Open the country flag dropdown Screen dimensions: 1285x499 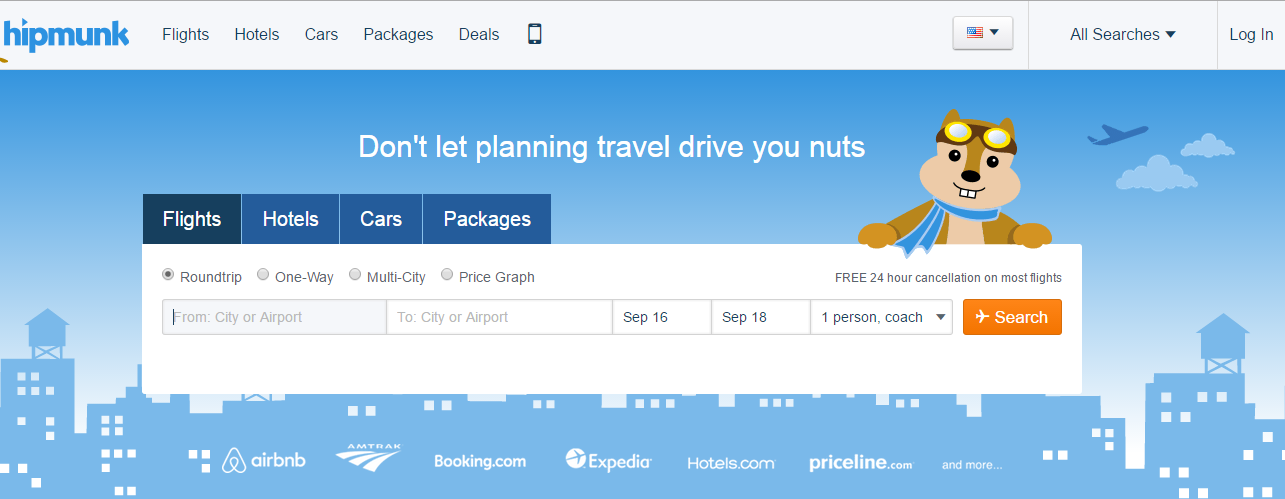pyautogui.click(x=983, y=33)
